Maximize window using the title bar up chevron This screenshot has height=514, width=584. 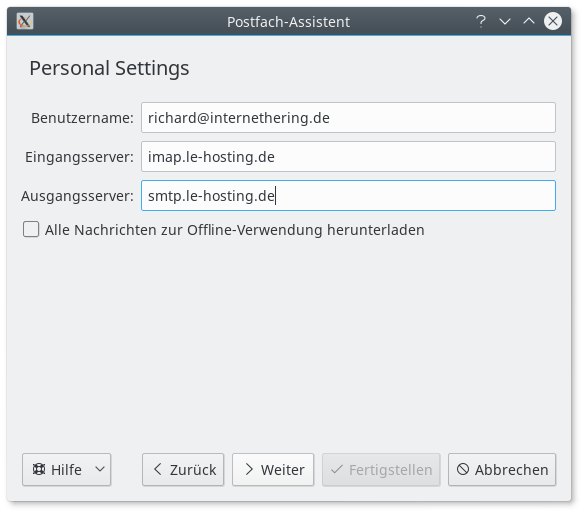coord(529,21)
